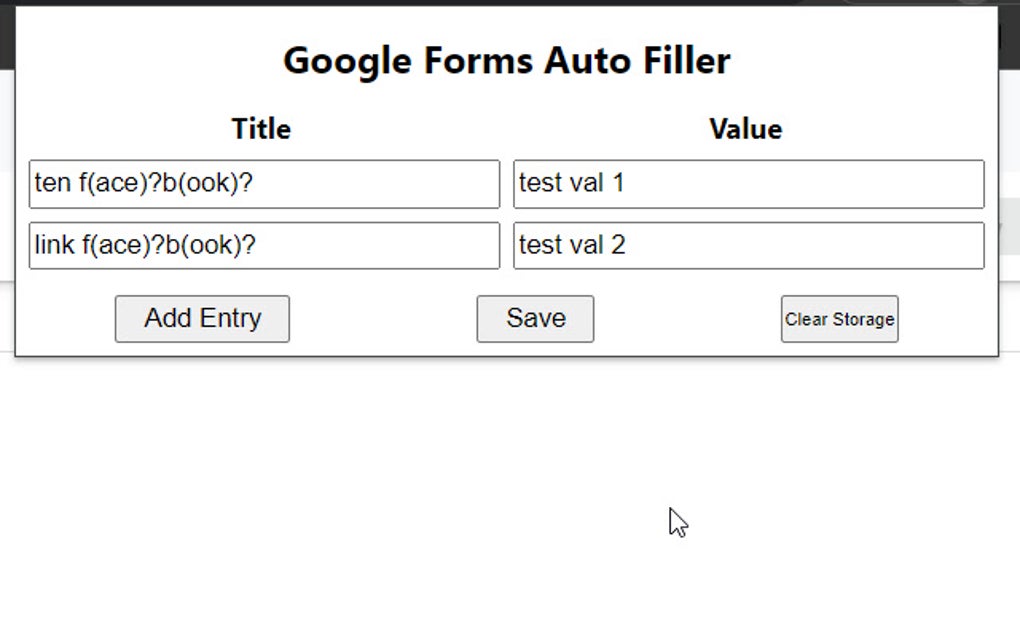Select the title field containing 'ten f(ace)?b(ook)?'
The height and width of the screenshot is (638, 1020).
pos(263,183)
